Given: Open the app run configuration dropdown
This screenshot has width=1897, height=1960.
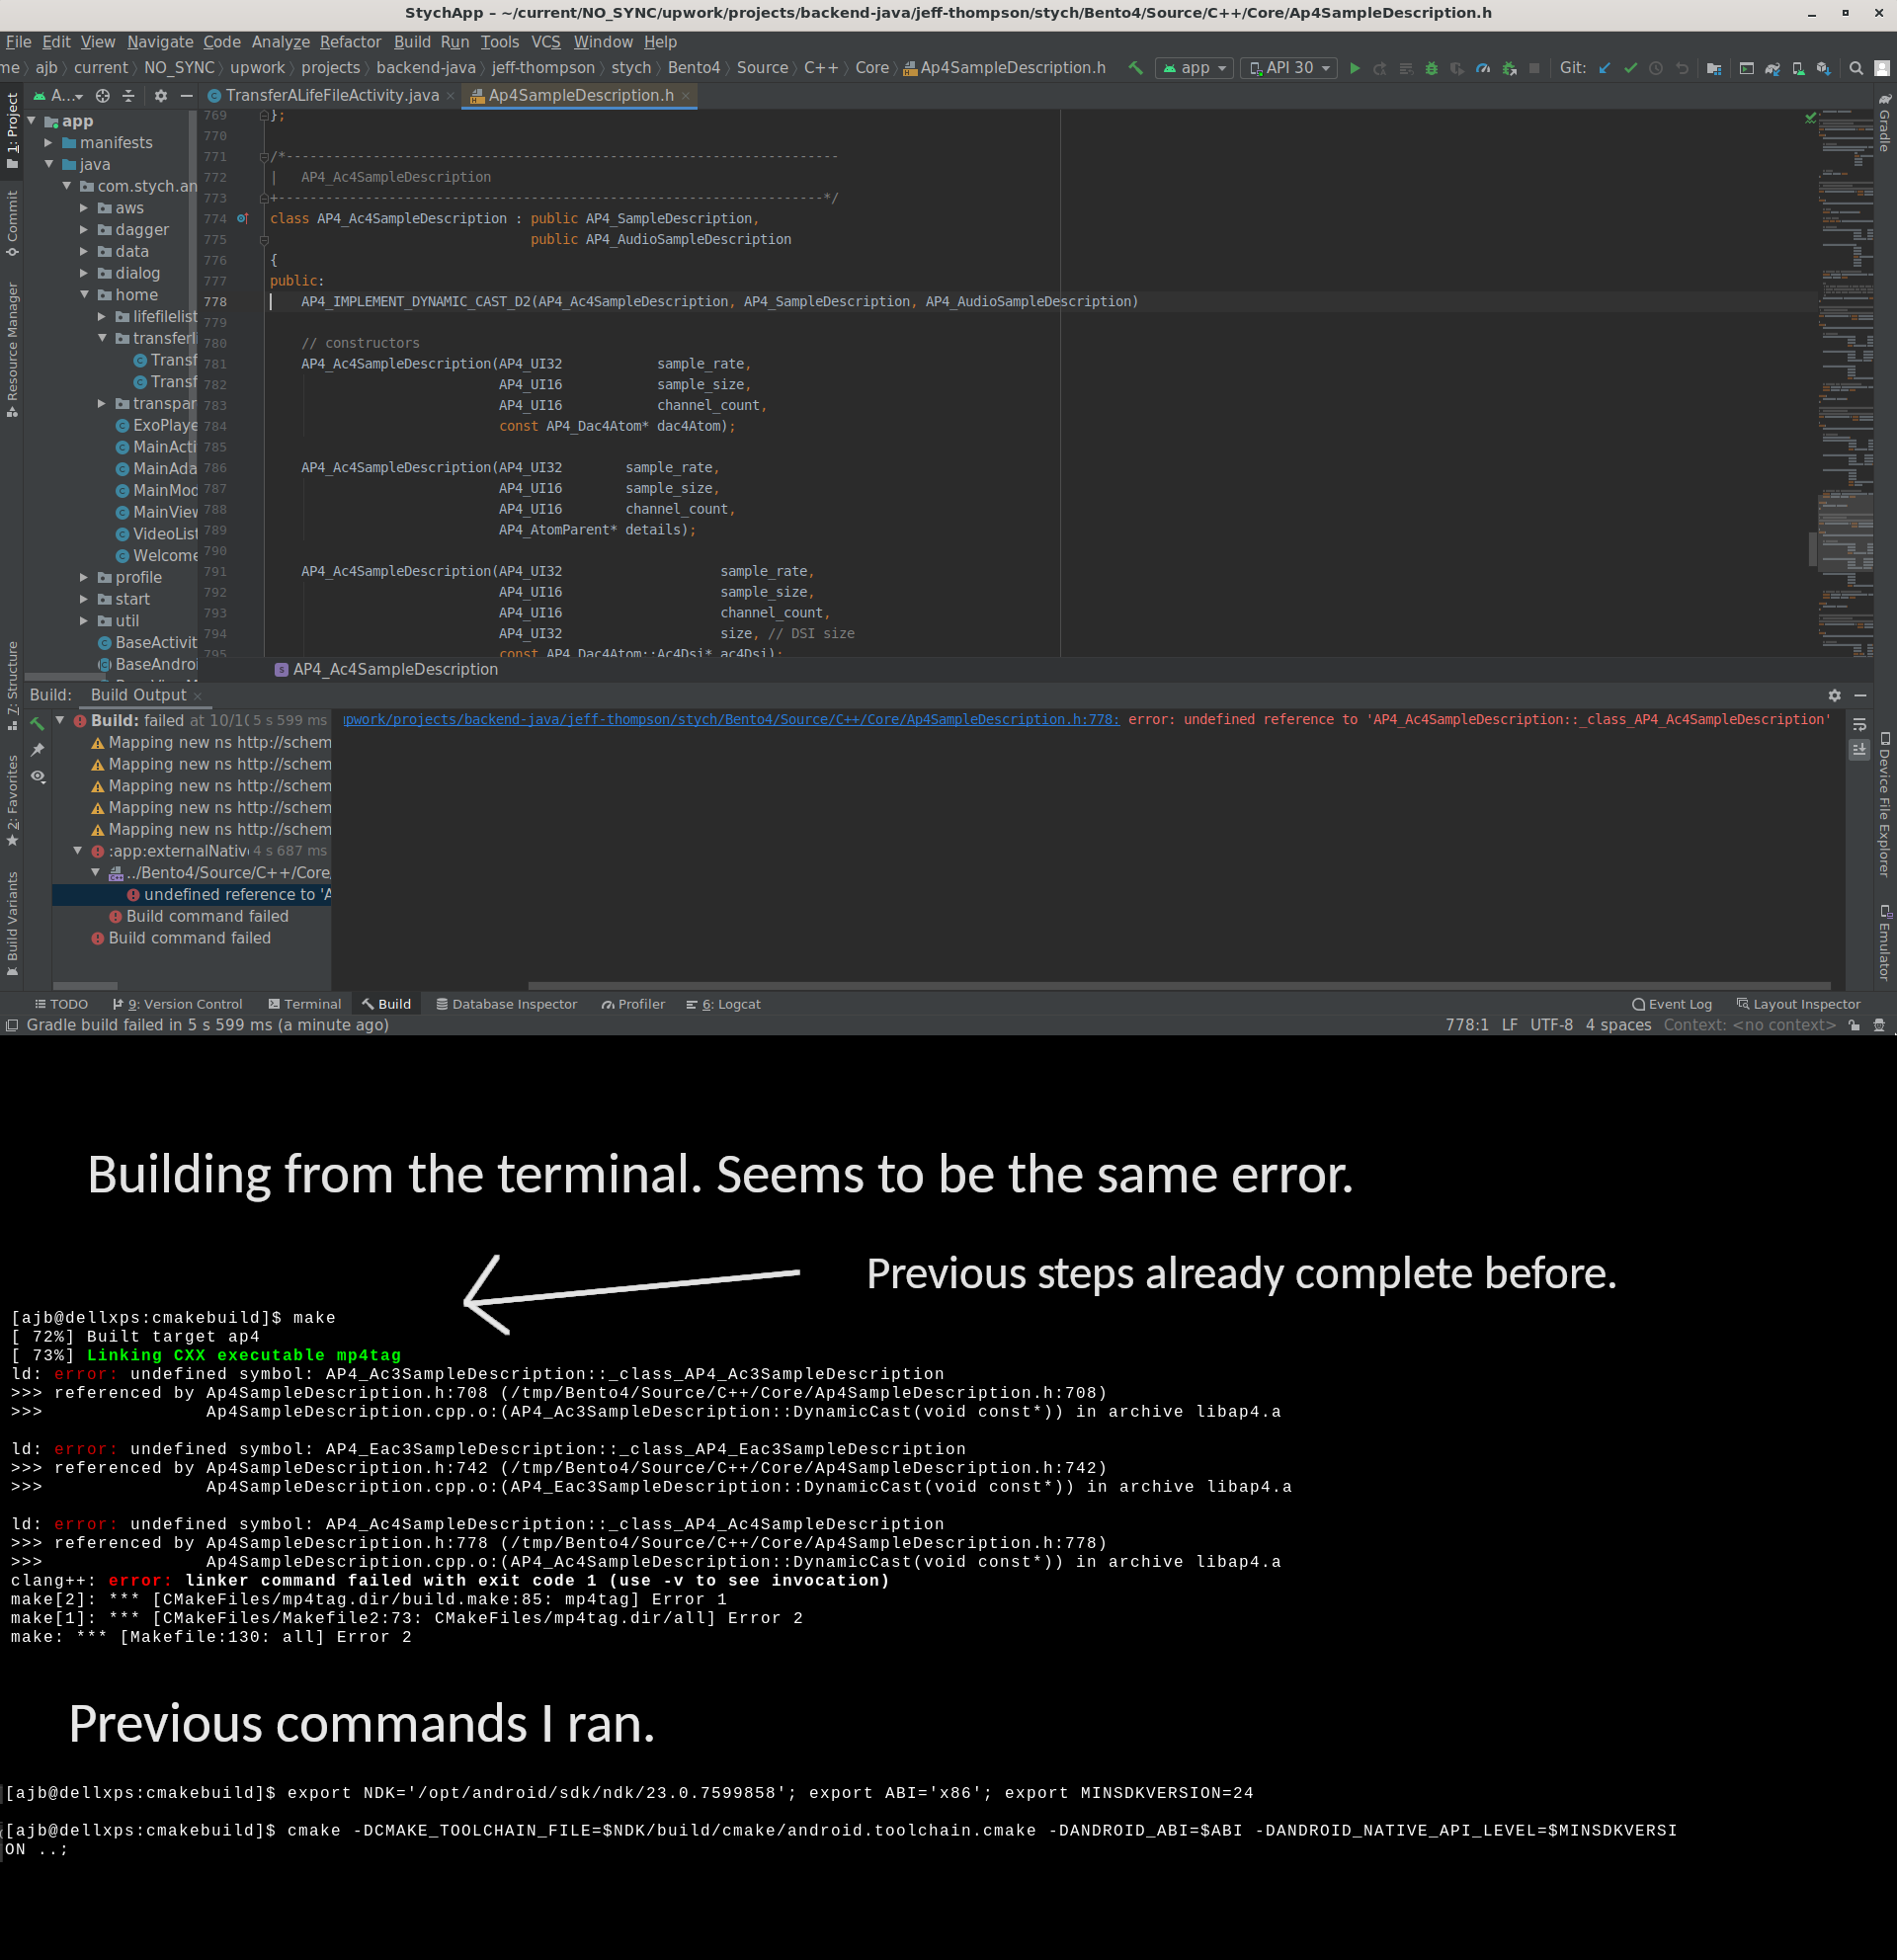Looking at the screenshot, I should (1194, 68).
